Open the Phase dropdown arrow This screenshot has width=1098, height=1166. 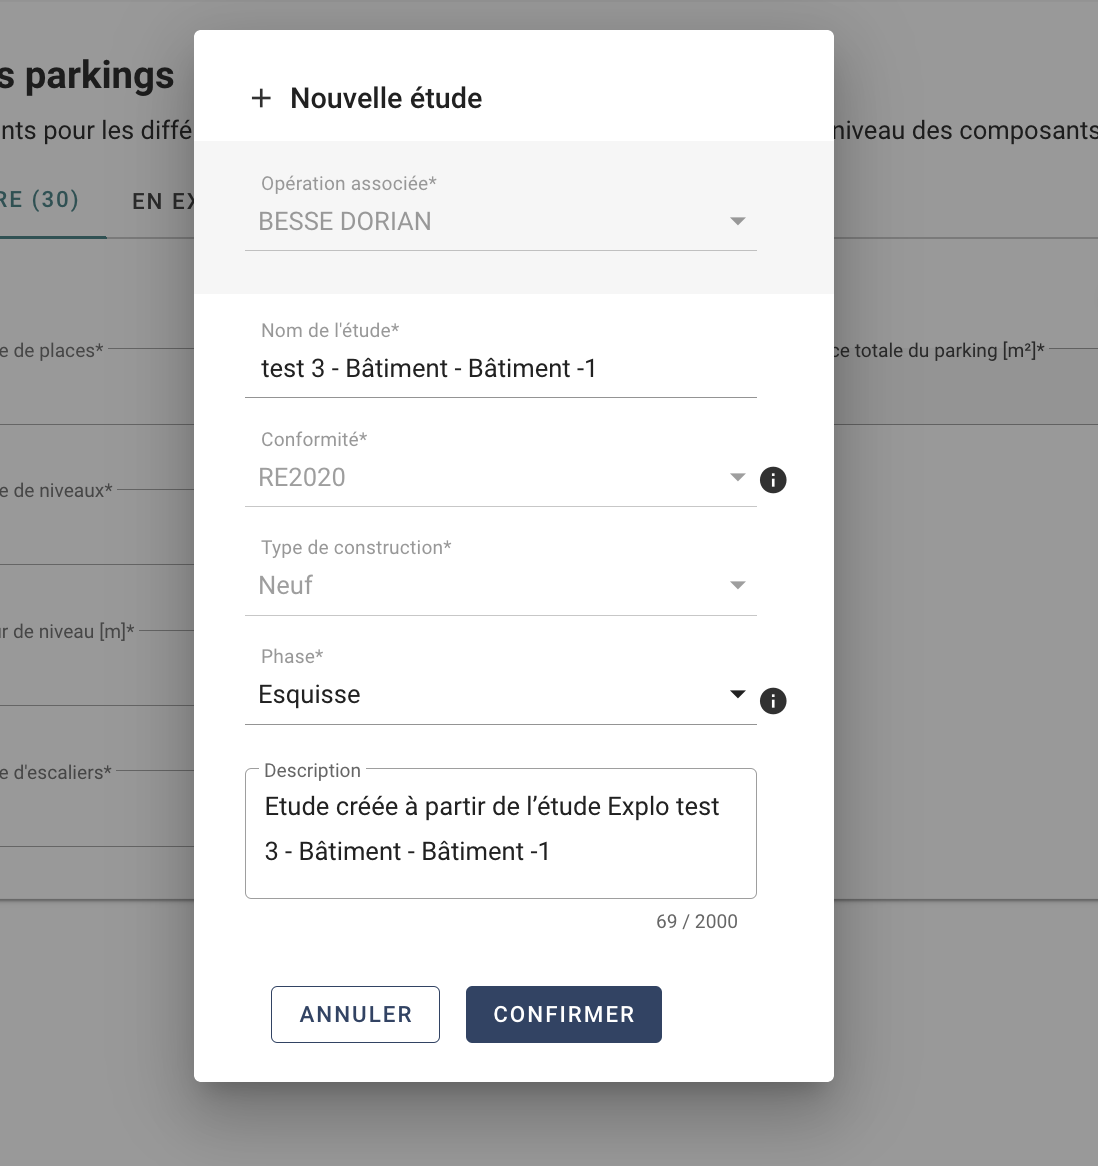[x=737, y=695]
